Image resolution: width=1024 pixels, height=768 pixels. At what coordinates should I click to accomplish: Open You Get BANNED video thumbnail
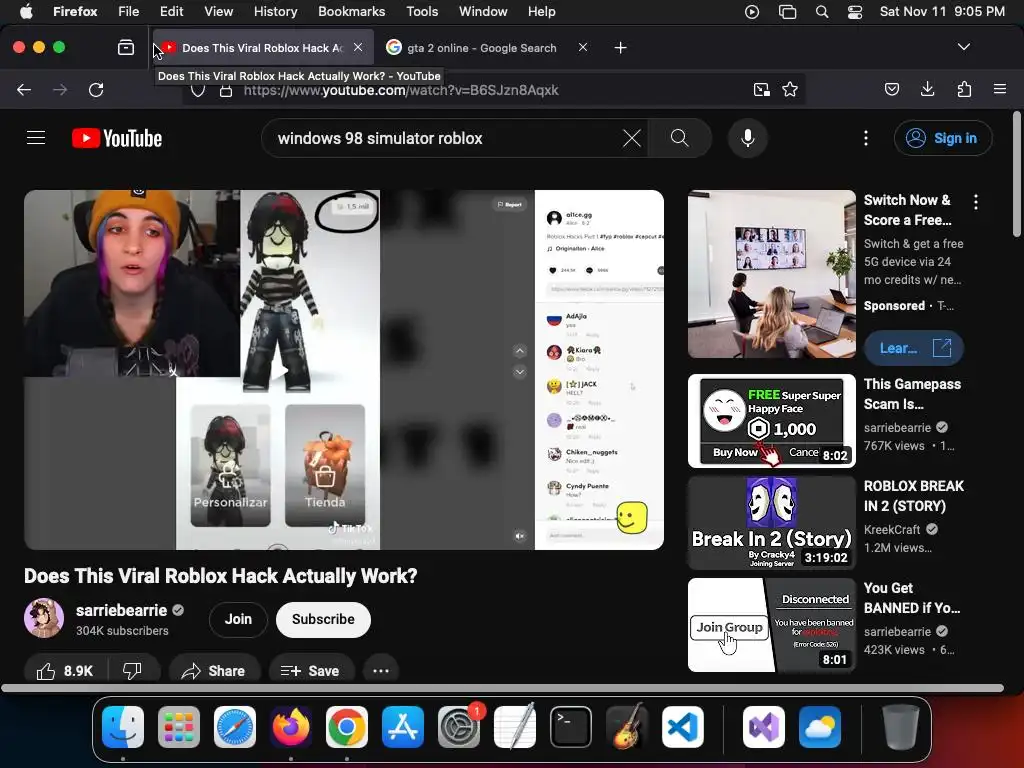coord(771,625)
